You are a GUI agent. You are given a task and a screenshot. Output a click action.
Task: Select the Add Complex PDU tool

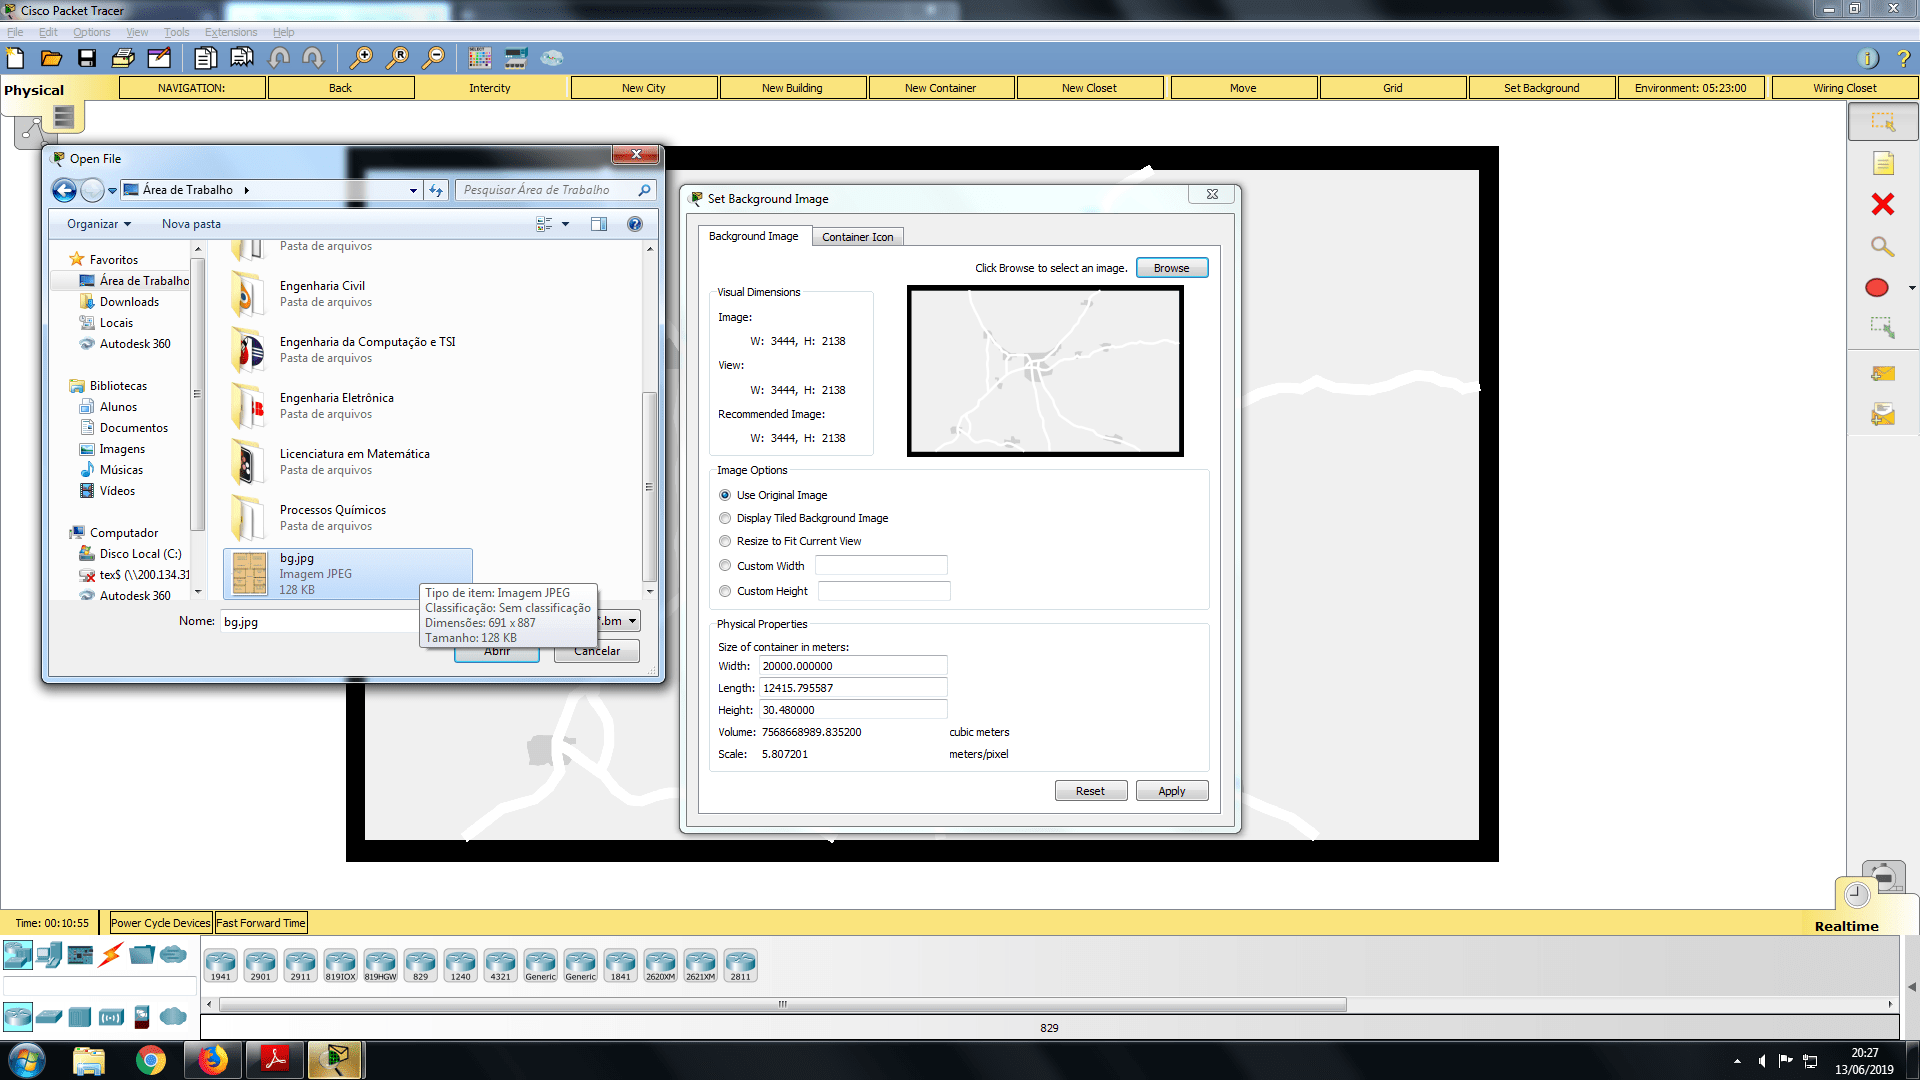click(1883, 413)
